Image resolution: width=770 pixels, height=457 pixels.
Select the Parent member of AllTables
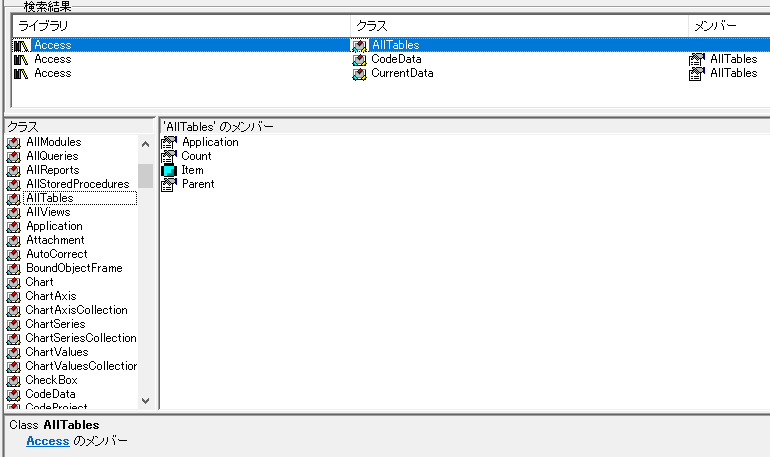(198, 184)
